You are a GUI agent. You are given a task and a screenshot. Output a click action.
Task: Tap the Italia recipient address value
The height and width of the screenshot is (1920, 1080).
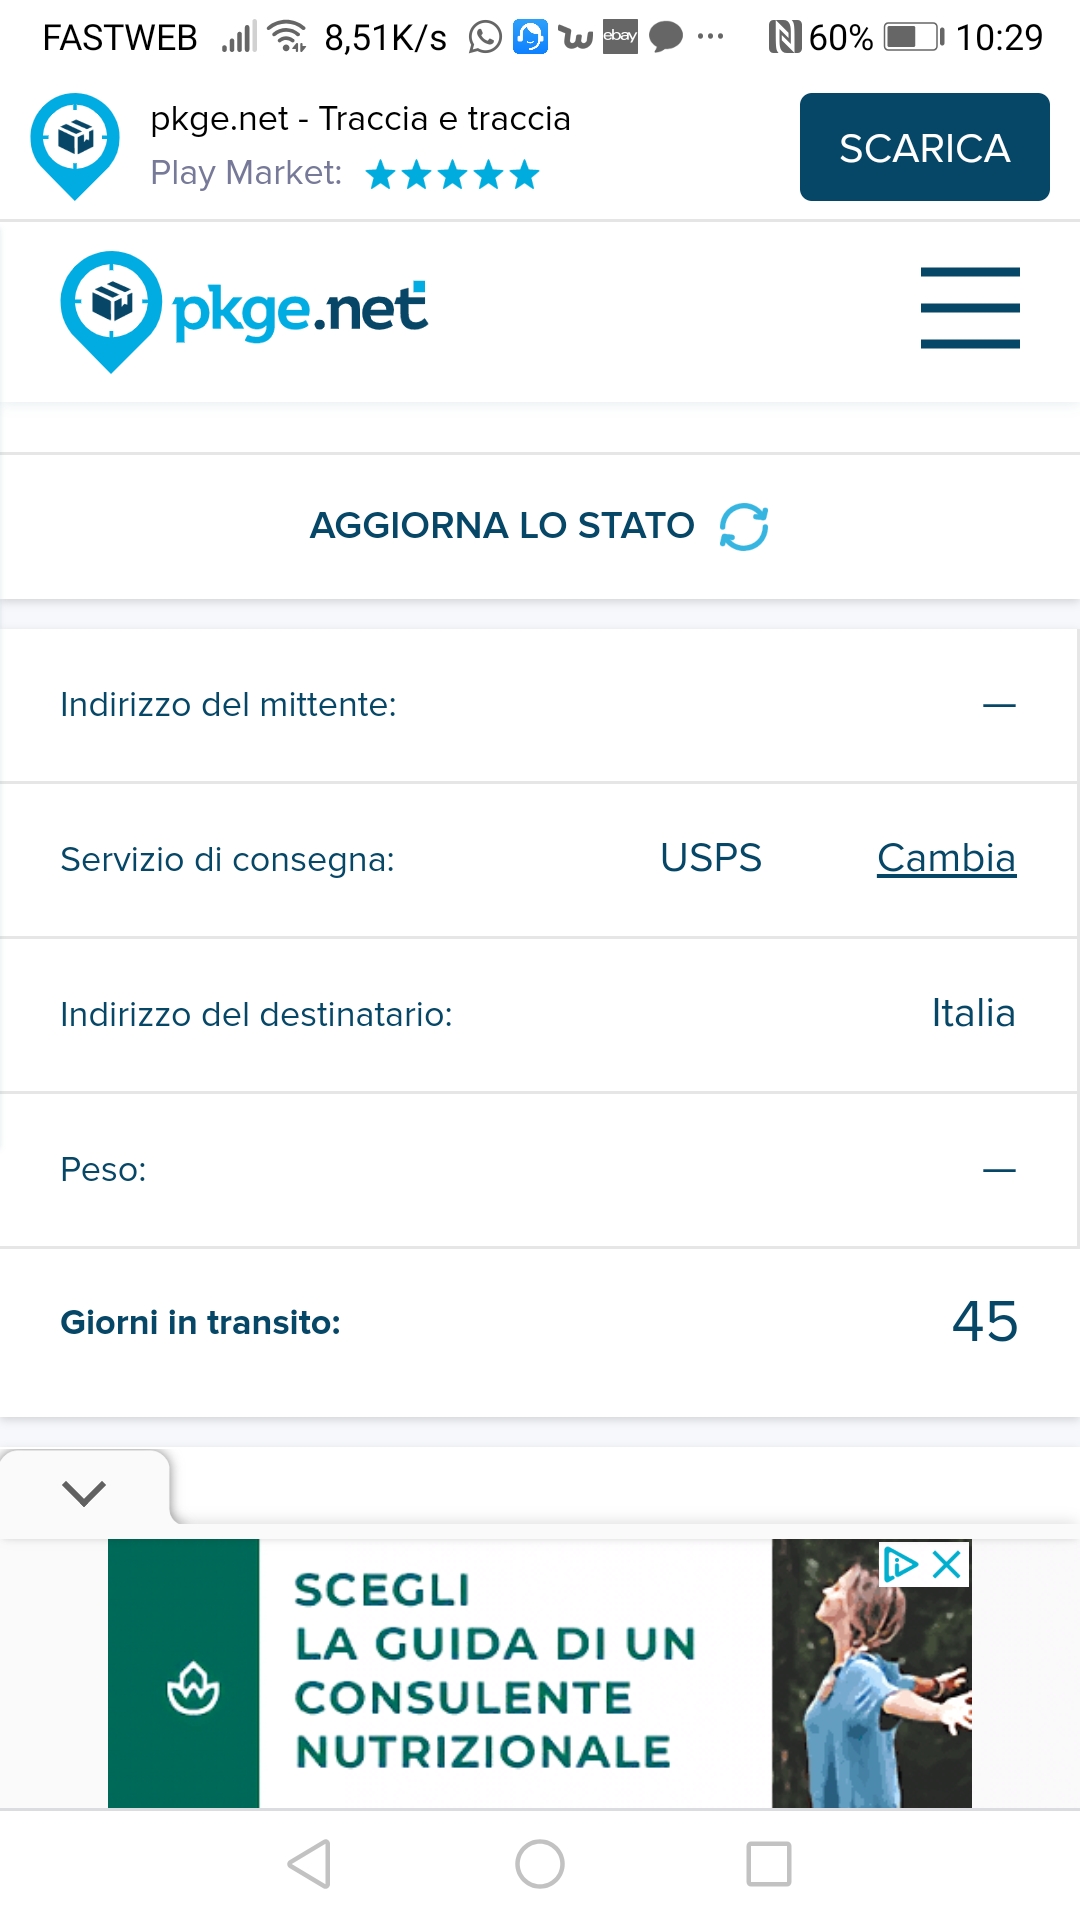point(973,1013)
